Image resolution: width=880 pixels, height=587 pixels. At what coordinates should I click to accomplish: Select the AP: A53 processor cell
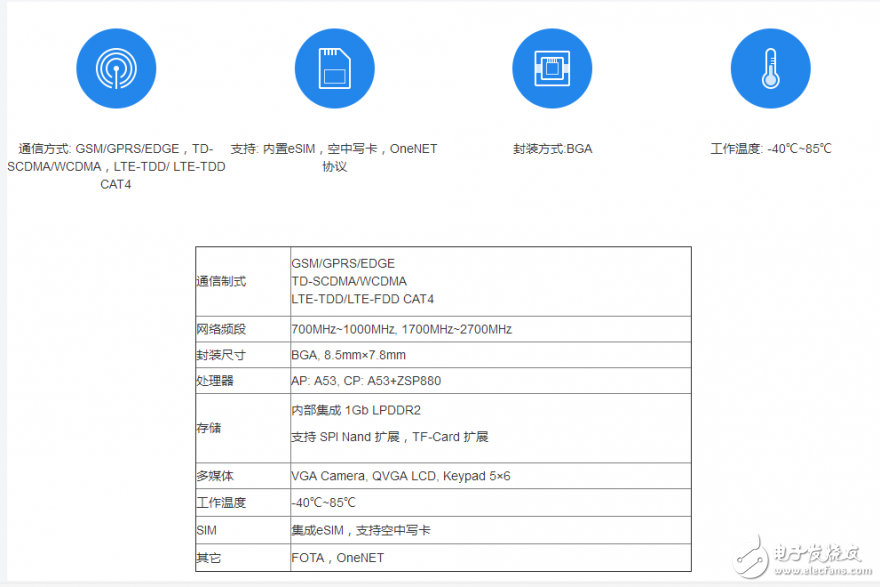[365, 381]
